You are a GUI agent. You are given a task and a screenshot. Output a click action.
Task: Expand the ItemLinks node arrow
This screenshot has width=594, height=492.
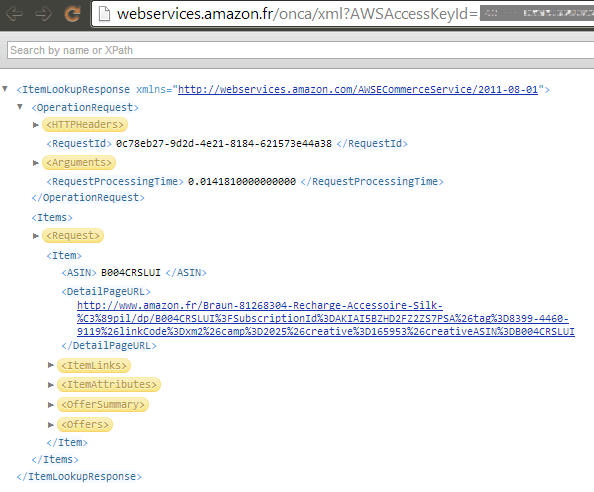point(51,365)
